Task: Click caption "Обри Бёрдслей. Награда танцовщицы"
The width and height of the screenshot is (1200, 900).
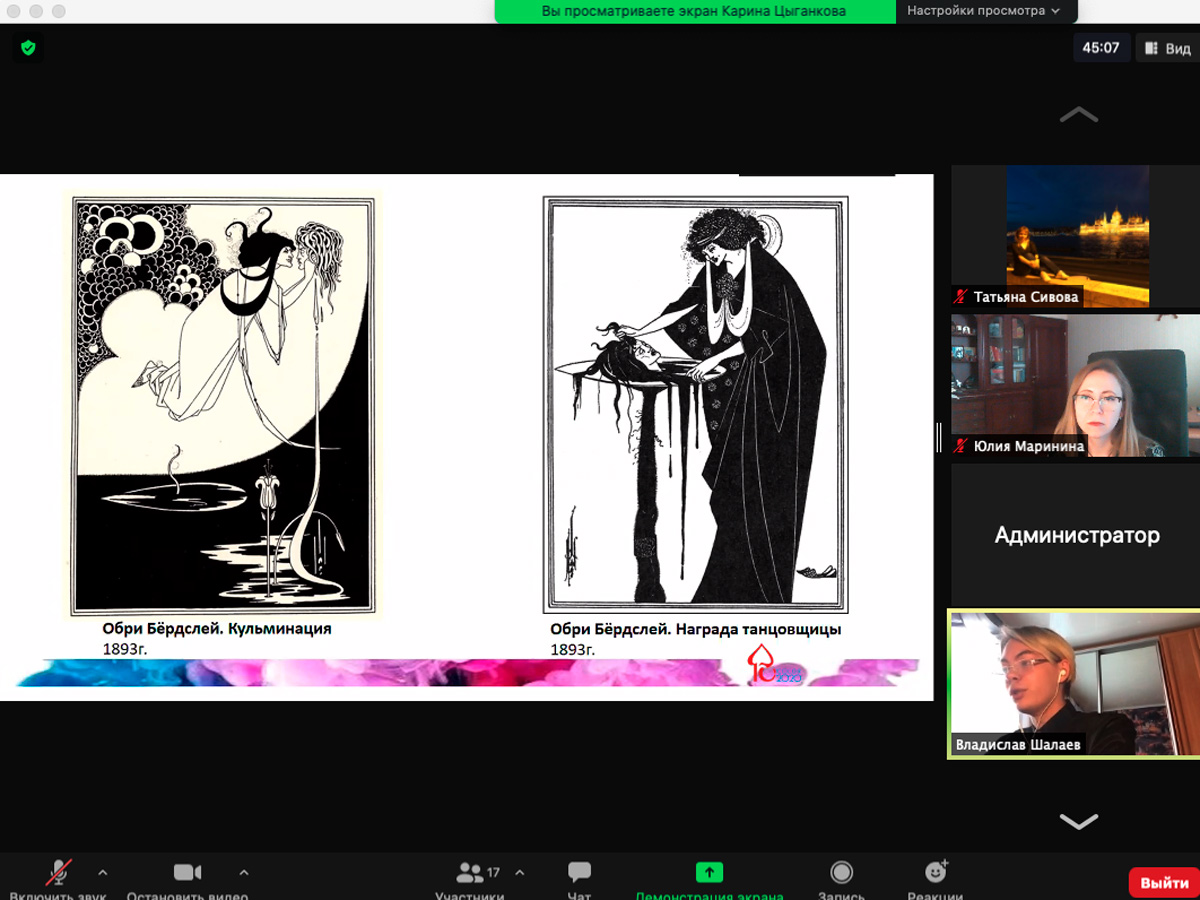Action: (696, 629)
